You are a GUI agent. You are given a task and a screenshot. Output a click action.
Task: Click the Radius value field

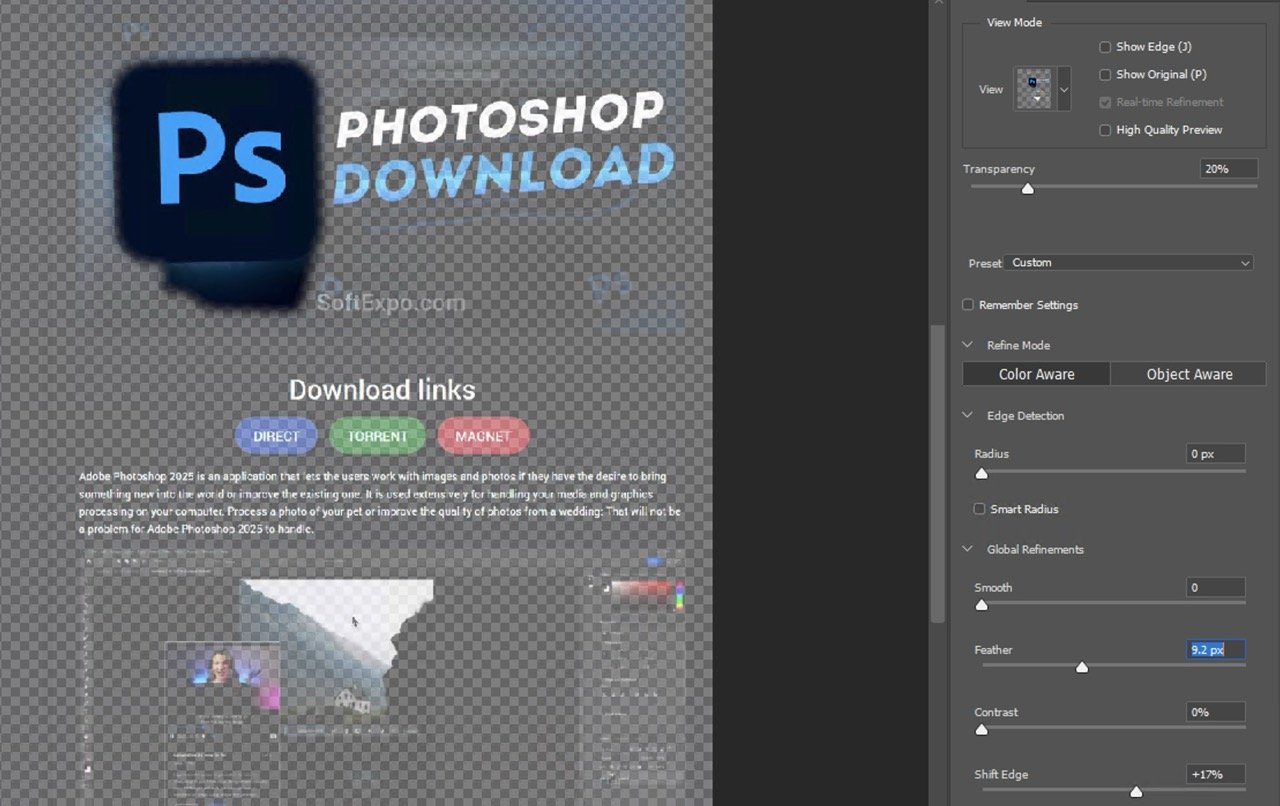click(1216, 454)
